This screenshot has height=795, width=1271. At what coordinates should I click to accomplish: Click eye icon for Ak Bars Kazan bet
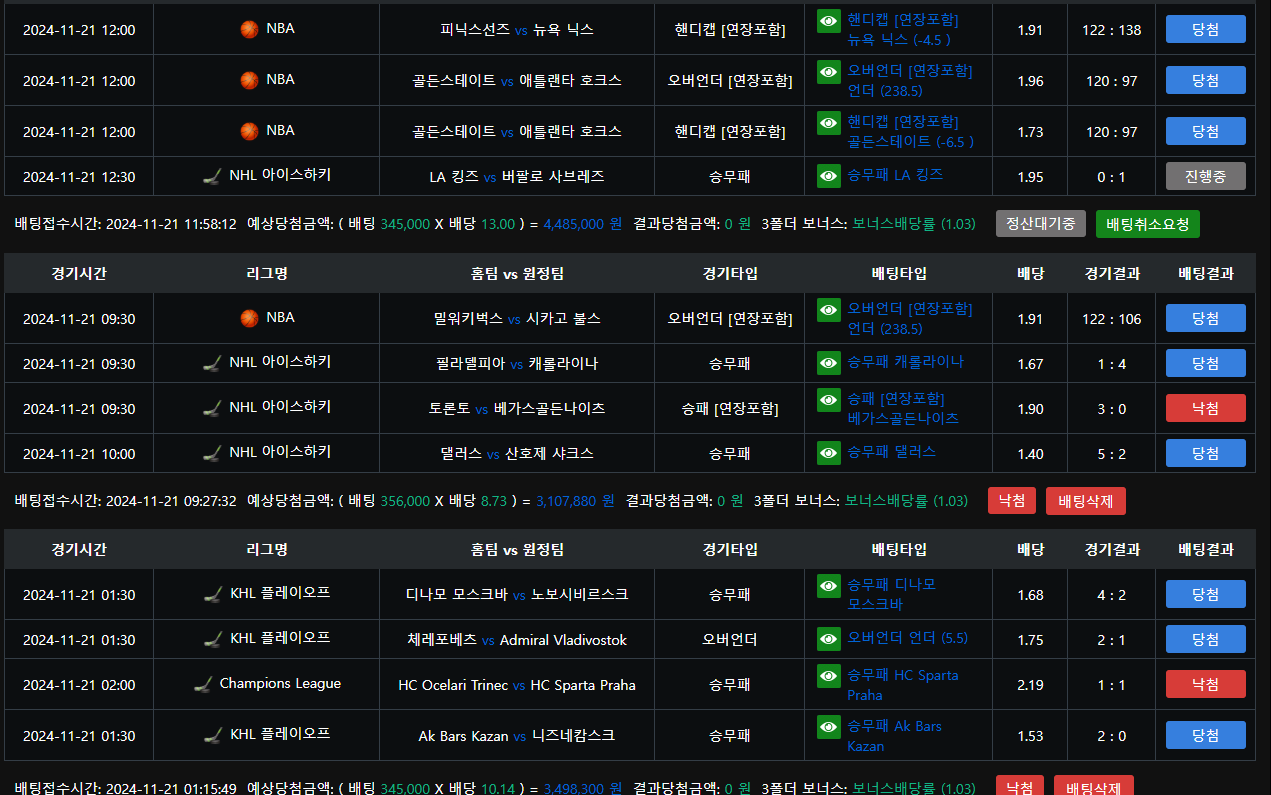tap(828, 727)
